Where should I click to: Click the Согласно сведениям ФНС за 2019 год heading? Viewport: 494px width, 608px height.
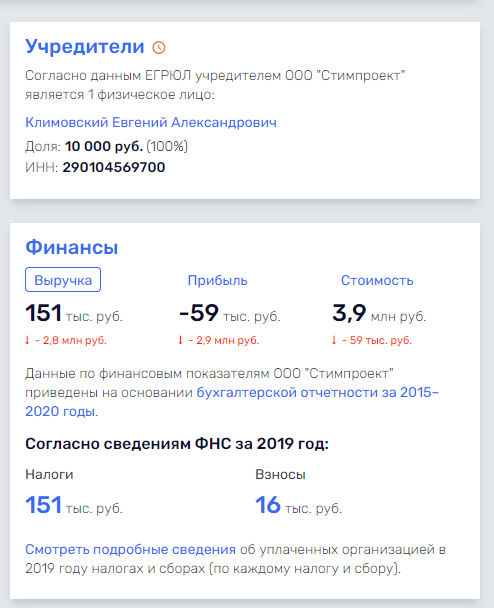click(x=177, y=443)
